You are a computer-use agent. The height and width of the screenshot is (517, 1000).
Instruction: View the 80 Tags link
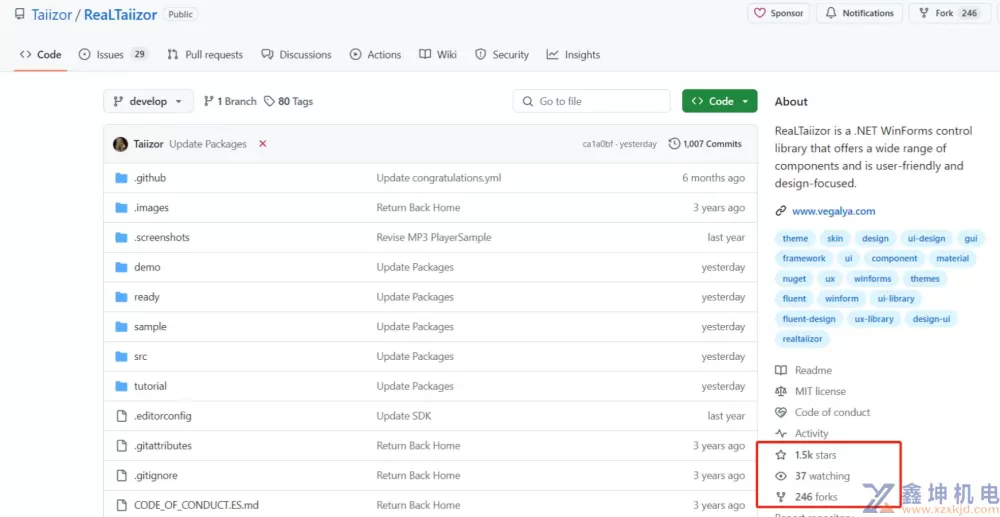(288, 101)
